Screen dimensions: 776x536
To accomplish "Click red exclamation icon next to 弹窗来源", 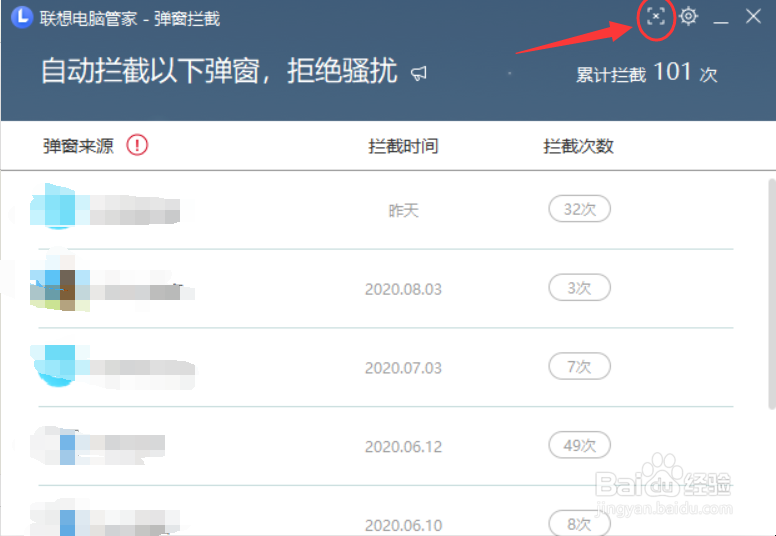I will 137,145.
